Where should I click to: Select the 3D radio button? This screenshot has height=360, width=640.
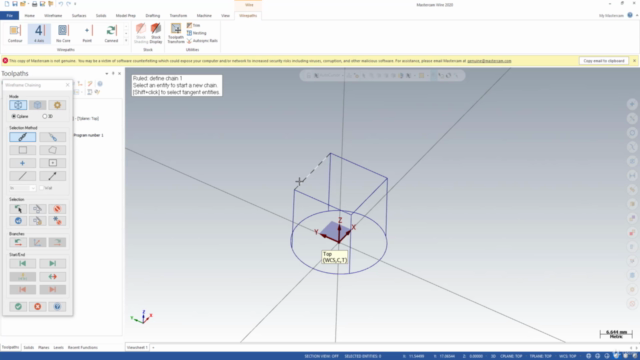point(44,116)
